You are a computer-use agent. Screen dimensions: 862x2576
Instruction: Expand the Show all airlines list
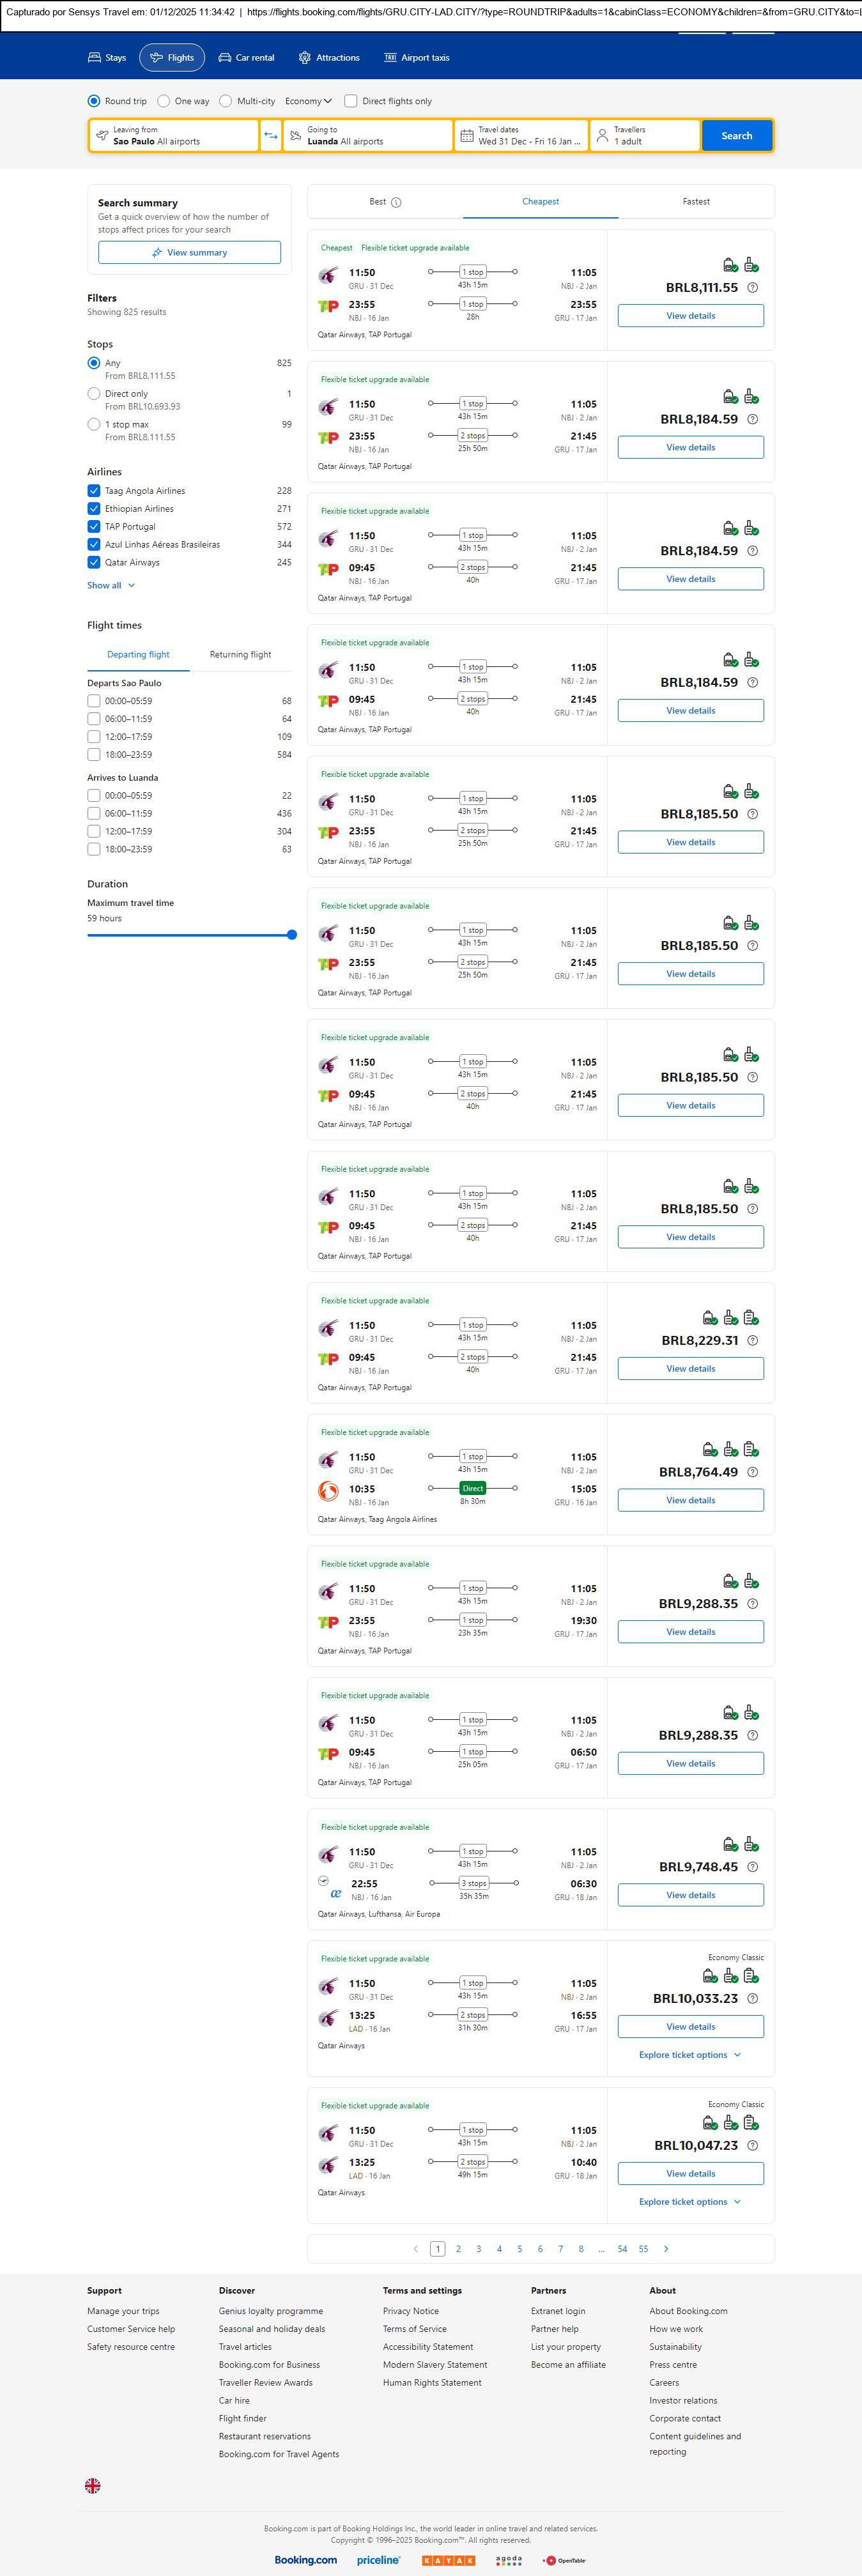coord(110,586)
